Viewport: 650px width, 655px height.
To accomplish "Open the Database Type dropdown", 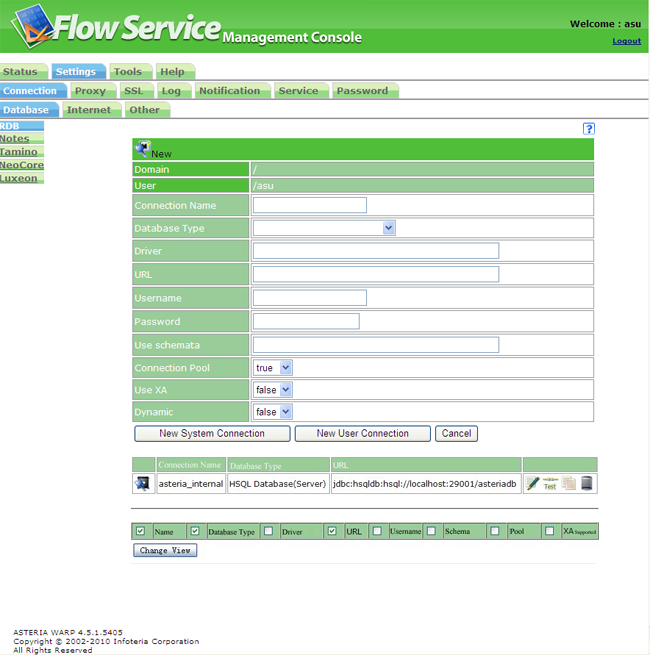I will (324, 228).
